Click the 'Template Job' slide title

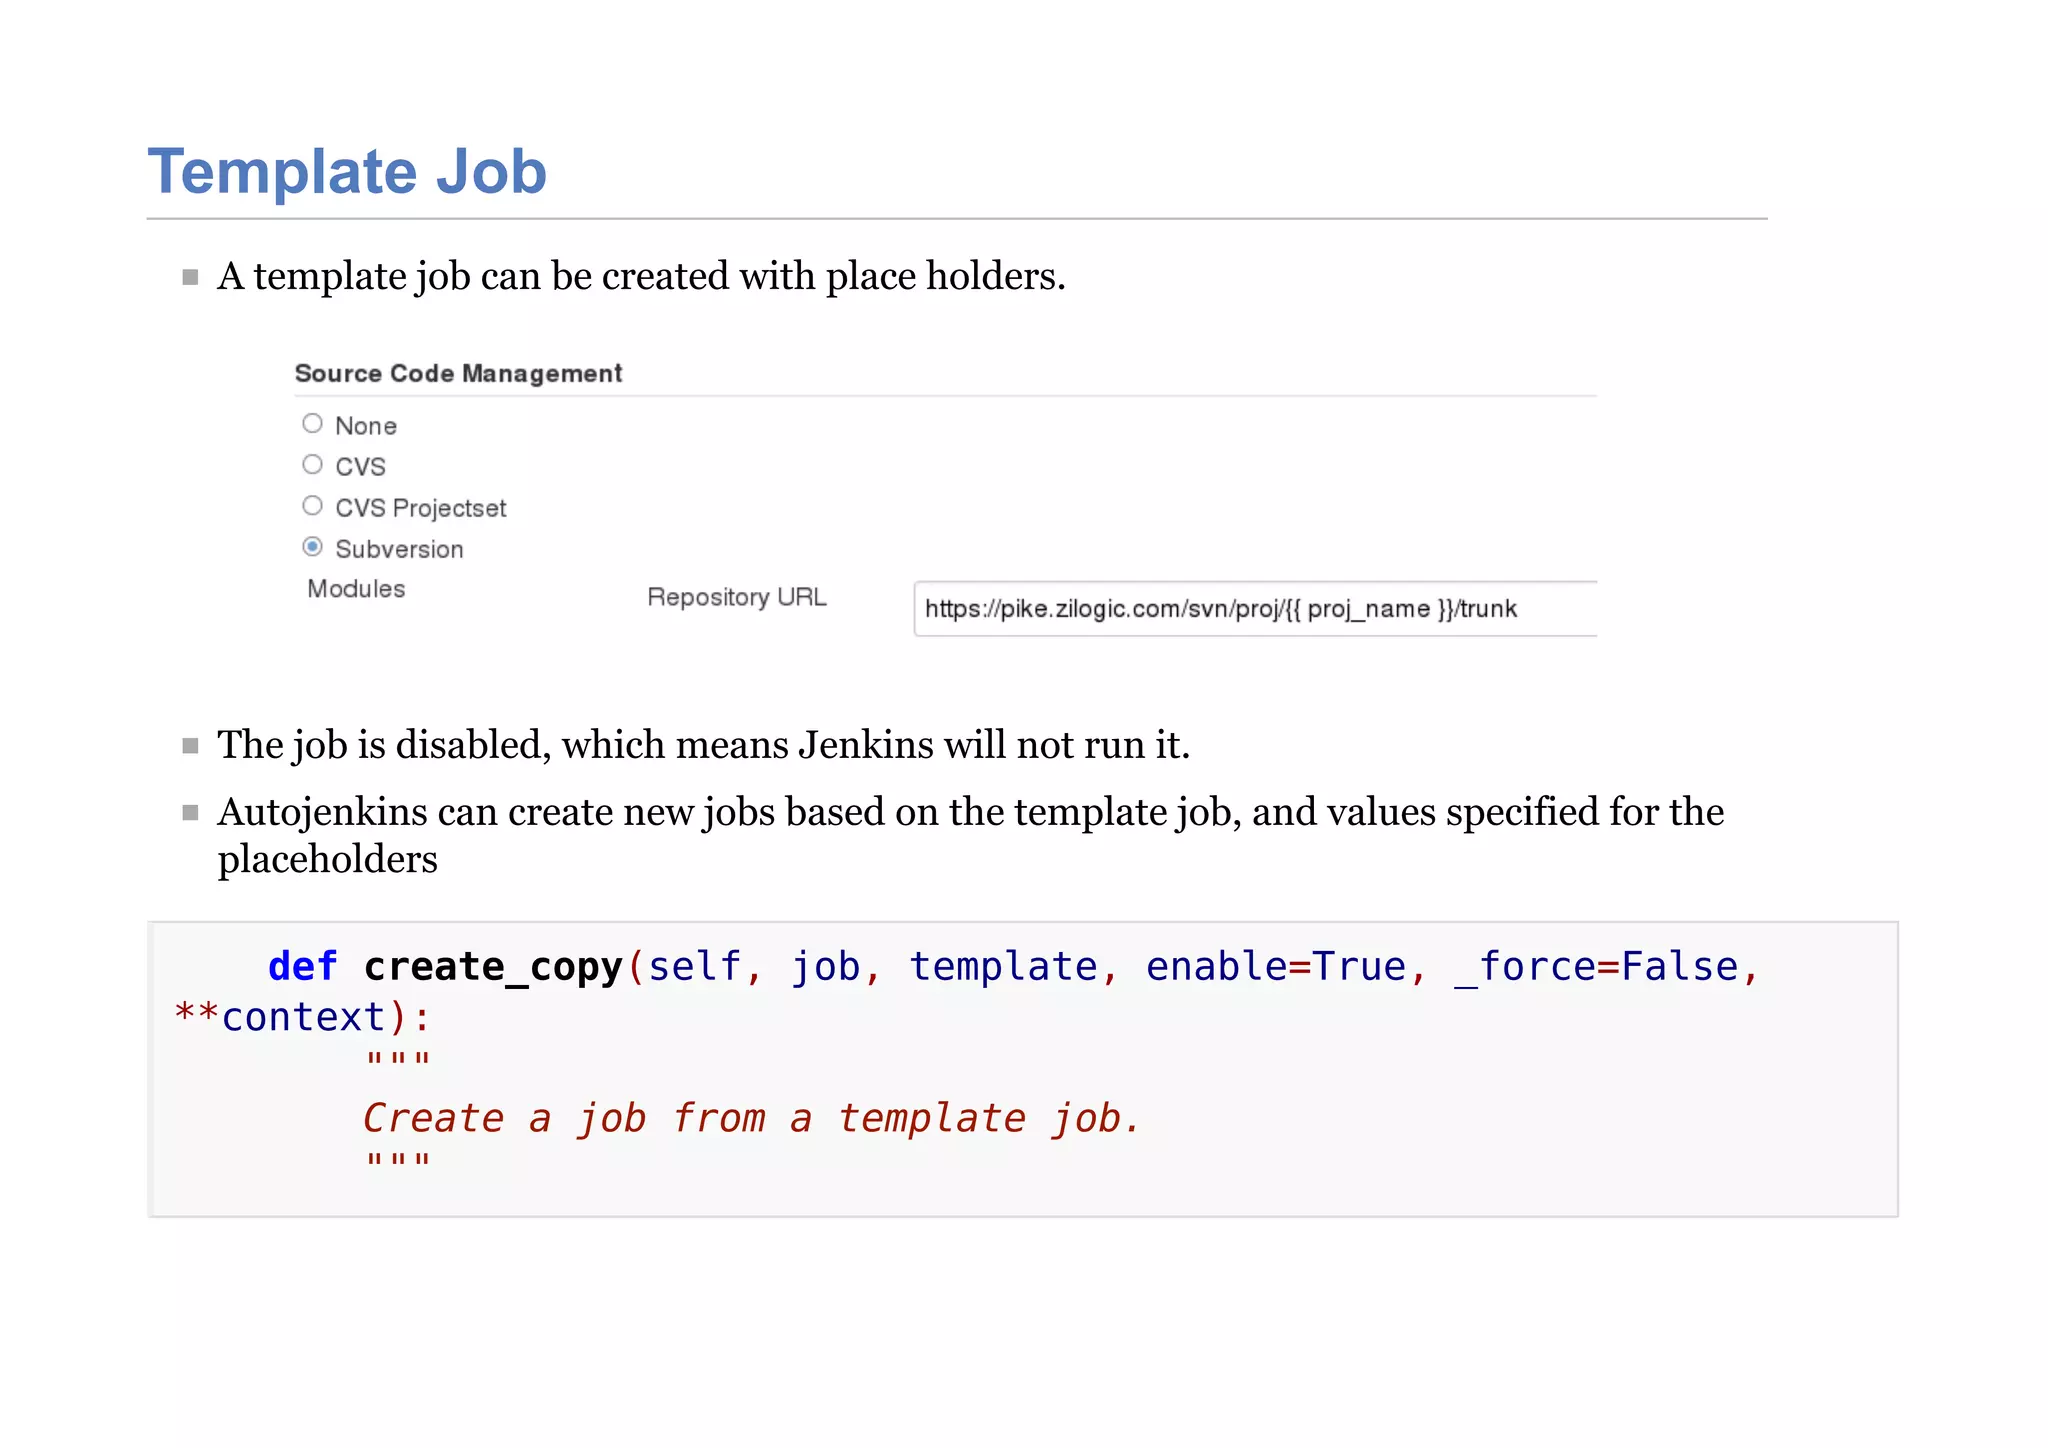pos(347,172)
